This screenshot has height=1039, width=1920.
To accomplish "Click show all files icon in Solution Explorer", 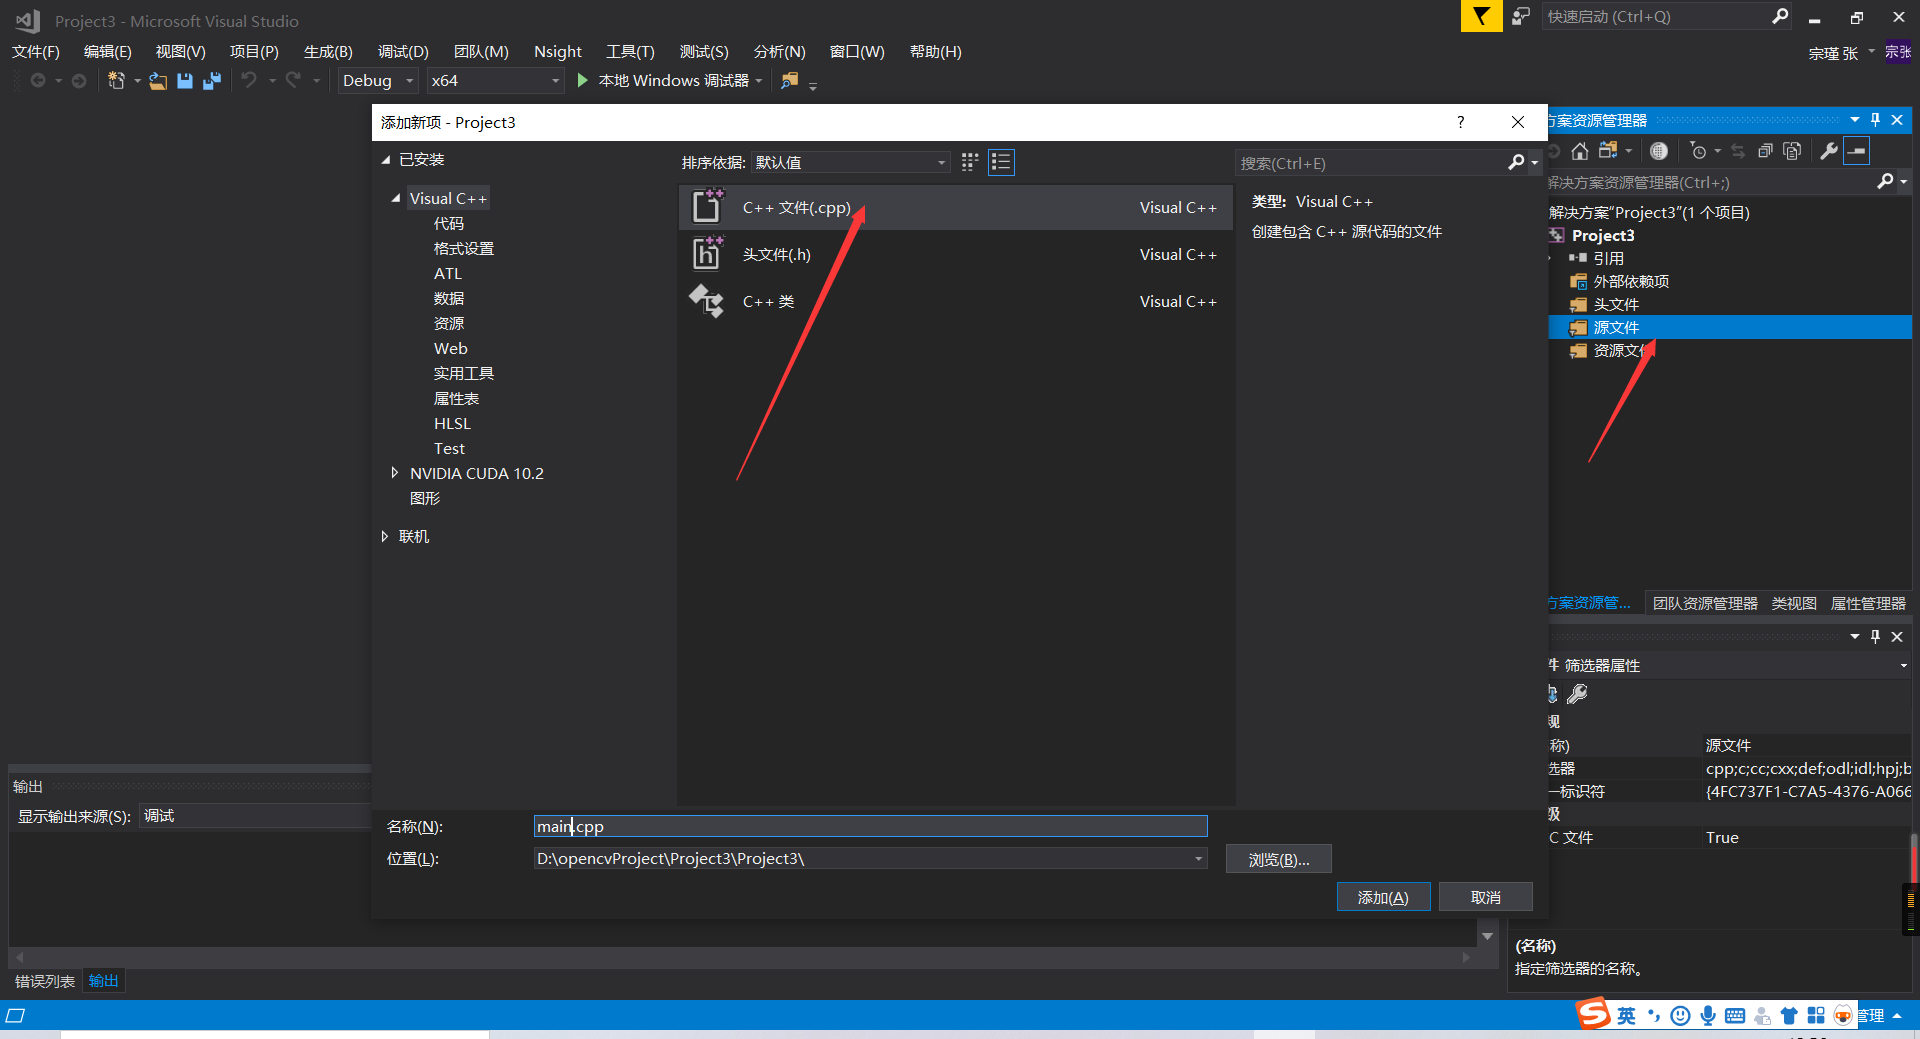I will pos(1793,151).
